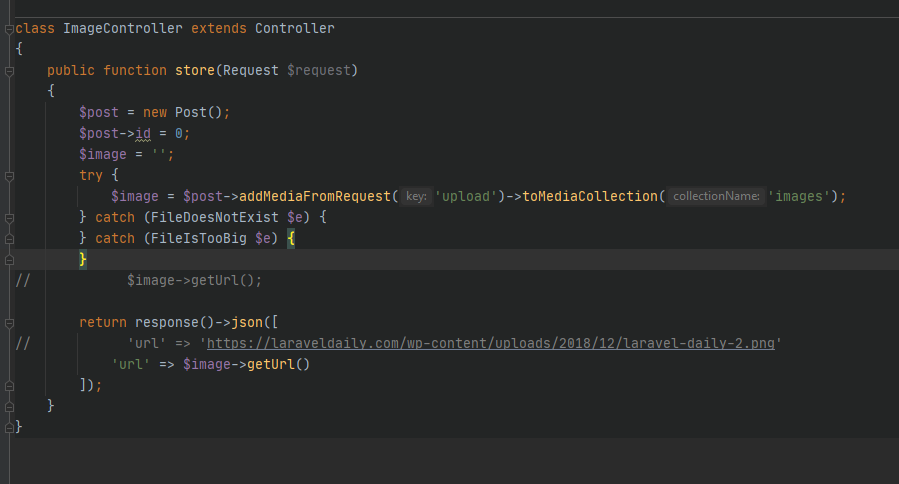The height and width of the screenshot is (484, 899).
Task: Click the FileIsTooBig exception class
Action: coord(198,238)
